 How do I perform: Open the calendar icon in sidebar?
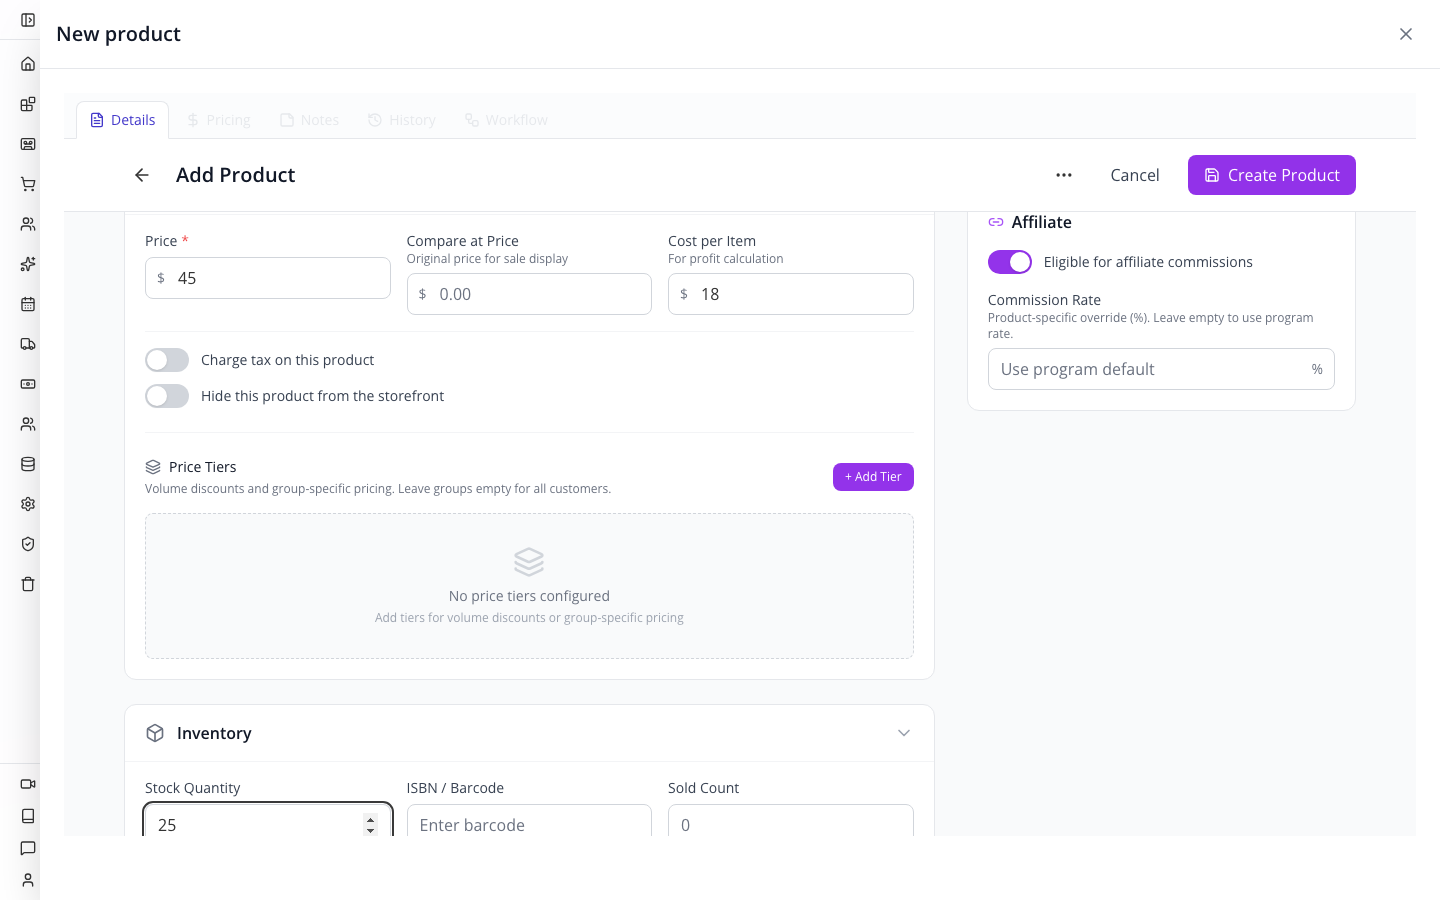[x=28, y=304]
